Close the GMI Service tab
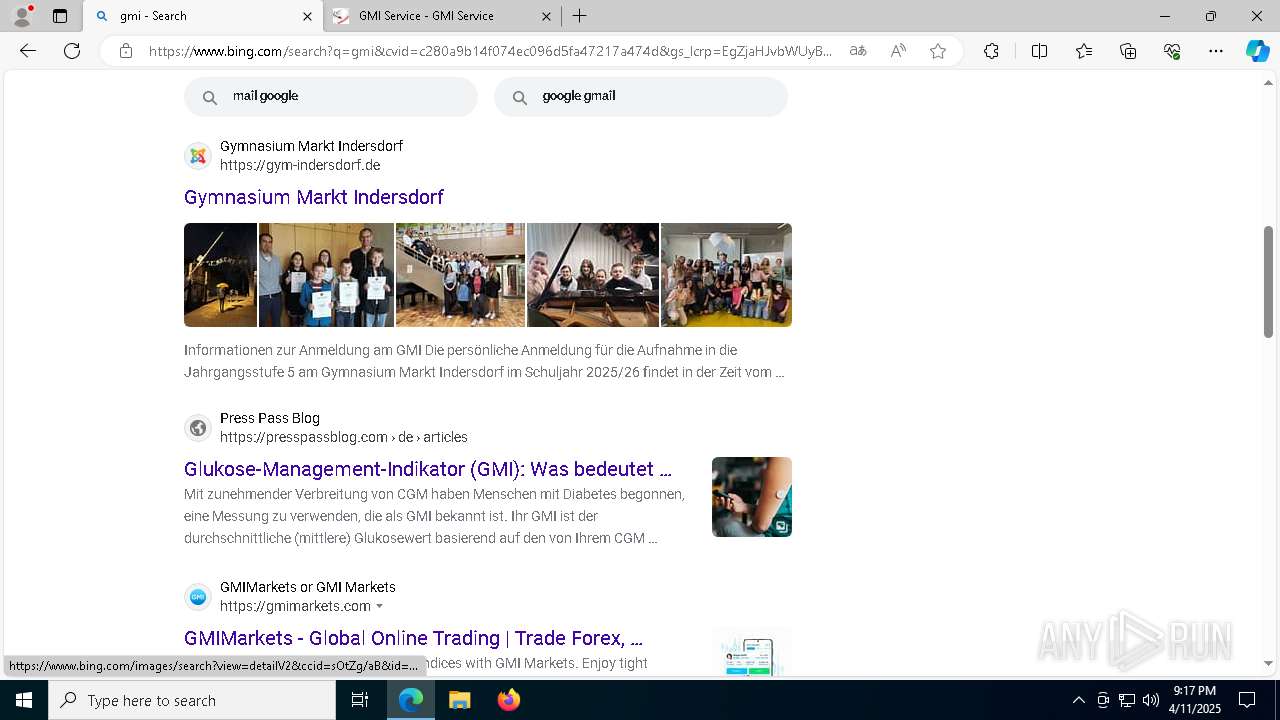 546,16
